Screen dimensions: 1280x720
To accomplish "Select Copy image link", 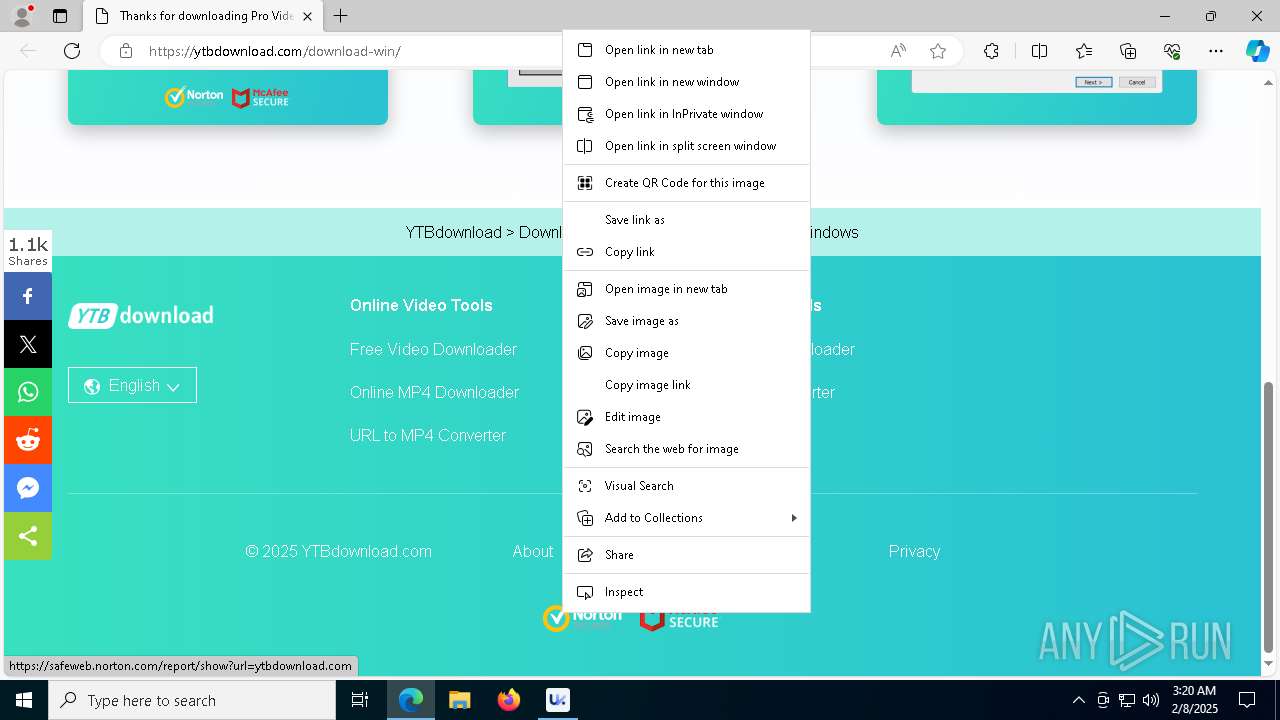I will click(x=687, y=385).
